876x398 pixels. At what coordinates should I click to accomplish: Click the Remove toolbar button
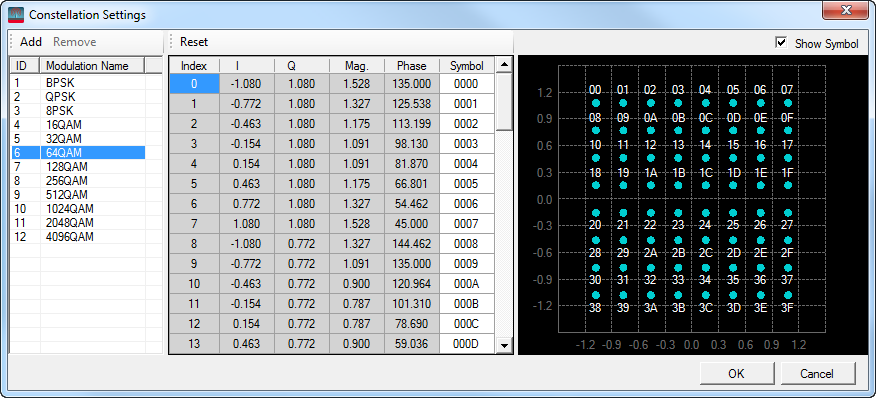click(x=75, y=42)
